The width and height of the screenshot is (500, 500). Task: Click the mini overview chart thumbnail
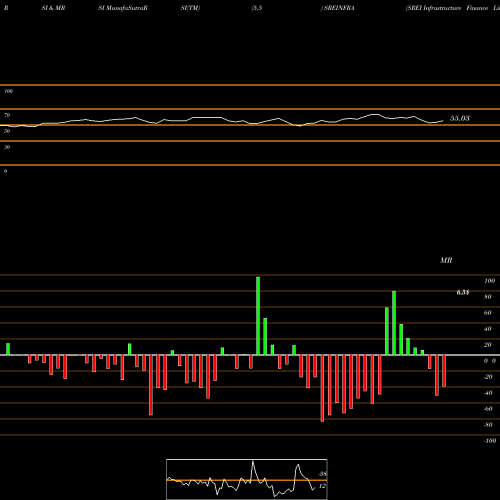(247, 479)
